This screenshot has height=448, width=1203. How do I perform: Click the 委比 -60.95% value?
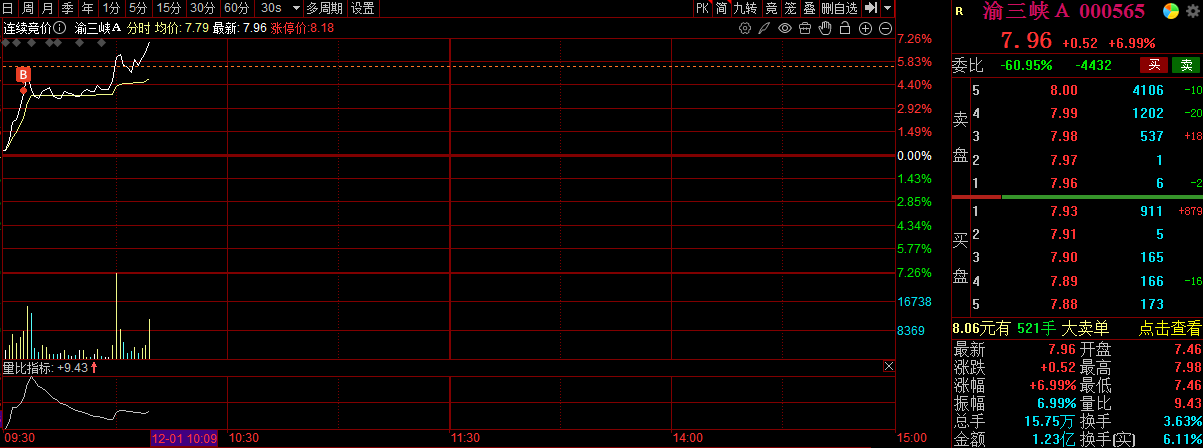(1025, 66)
